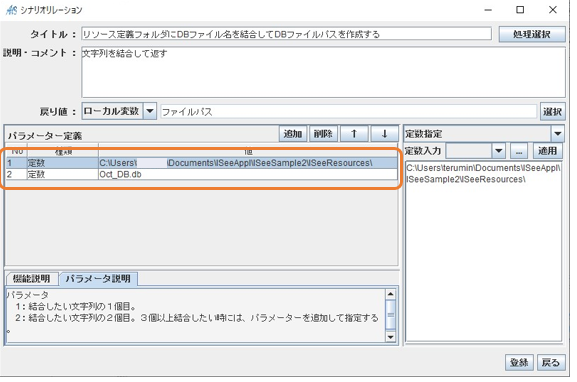Click the constant value text area showing ISeeResources path
The width and height of the screenshot is (577, 382).
(483, 251)
